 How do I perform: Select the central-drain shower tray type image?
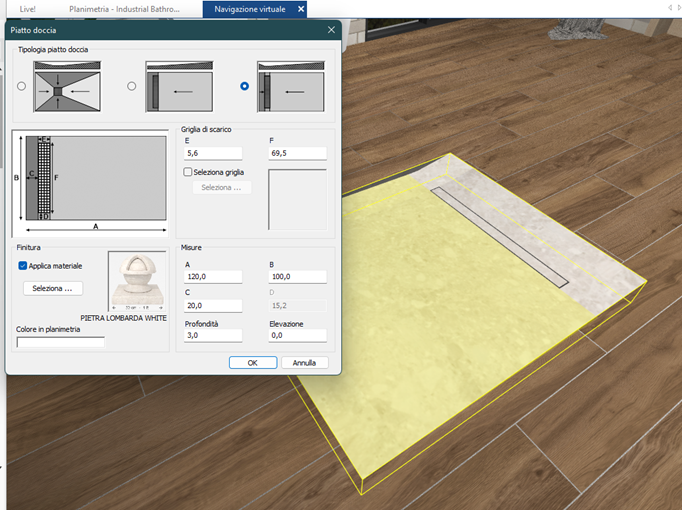67,87
